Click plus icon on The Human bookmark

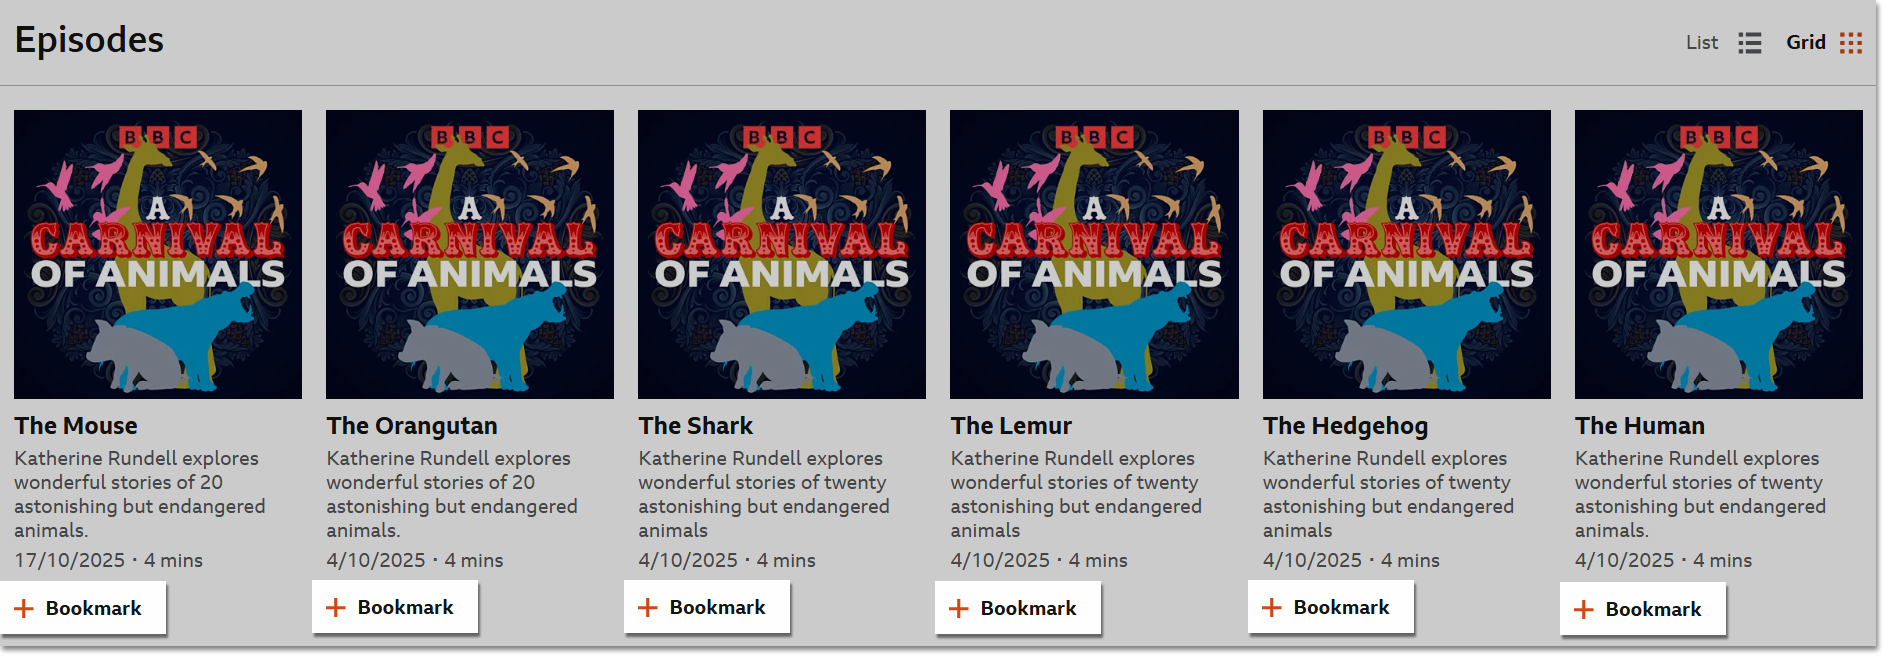[1584, 609]
